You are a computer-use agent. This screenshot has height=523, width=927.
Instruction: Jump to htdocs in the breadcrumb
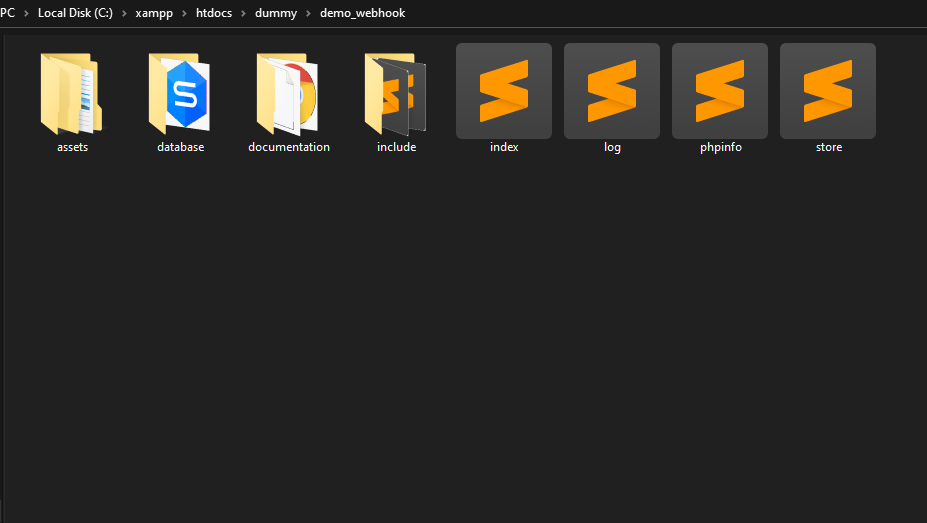tap(215, 13)
